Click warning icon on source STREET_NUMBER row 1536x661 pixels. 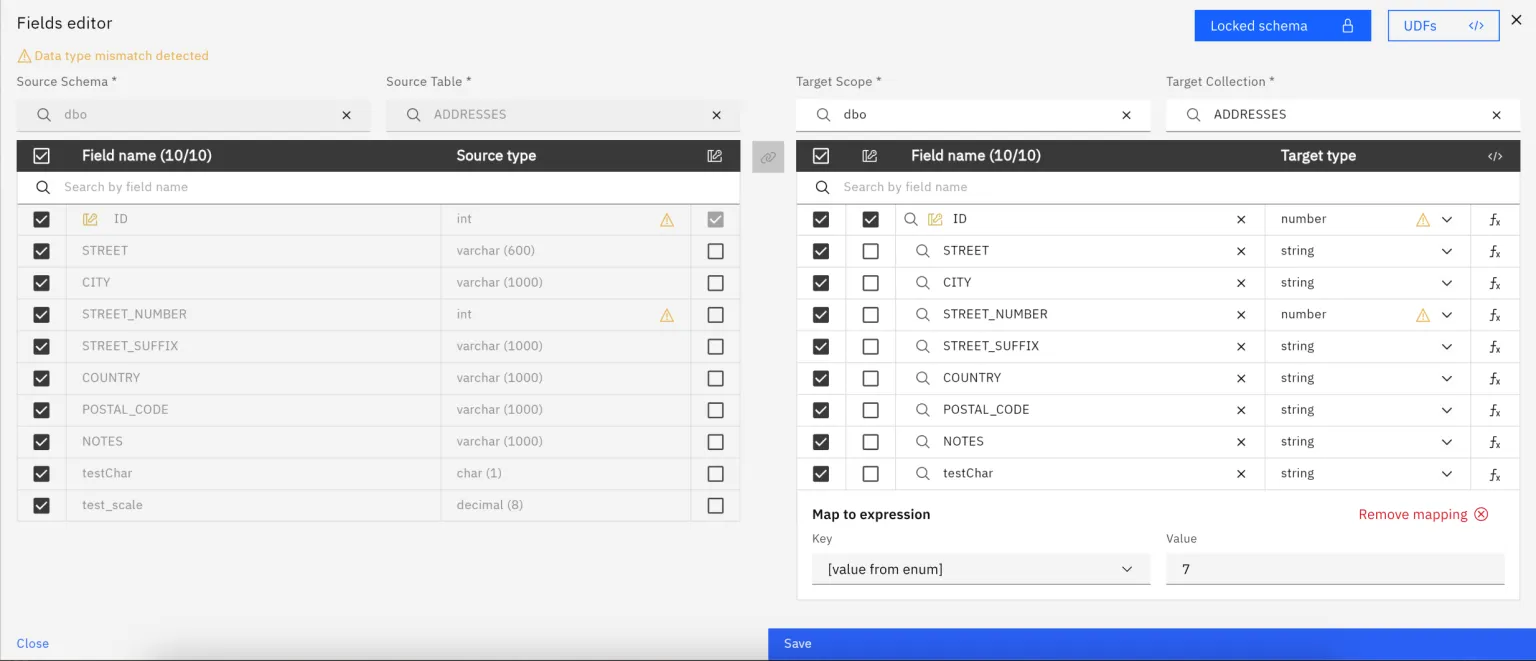(x=667, y=315)
